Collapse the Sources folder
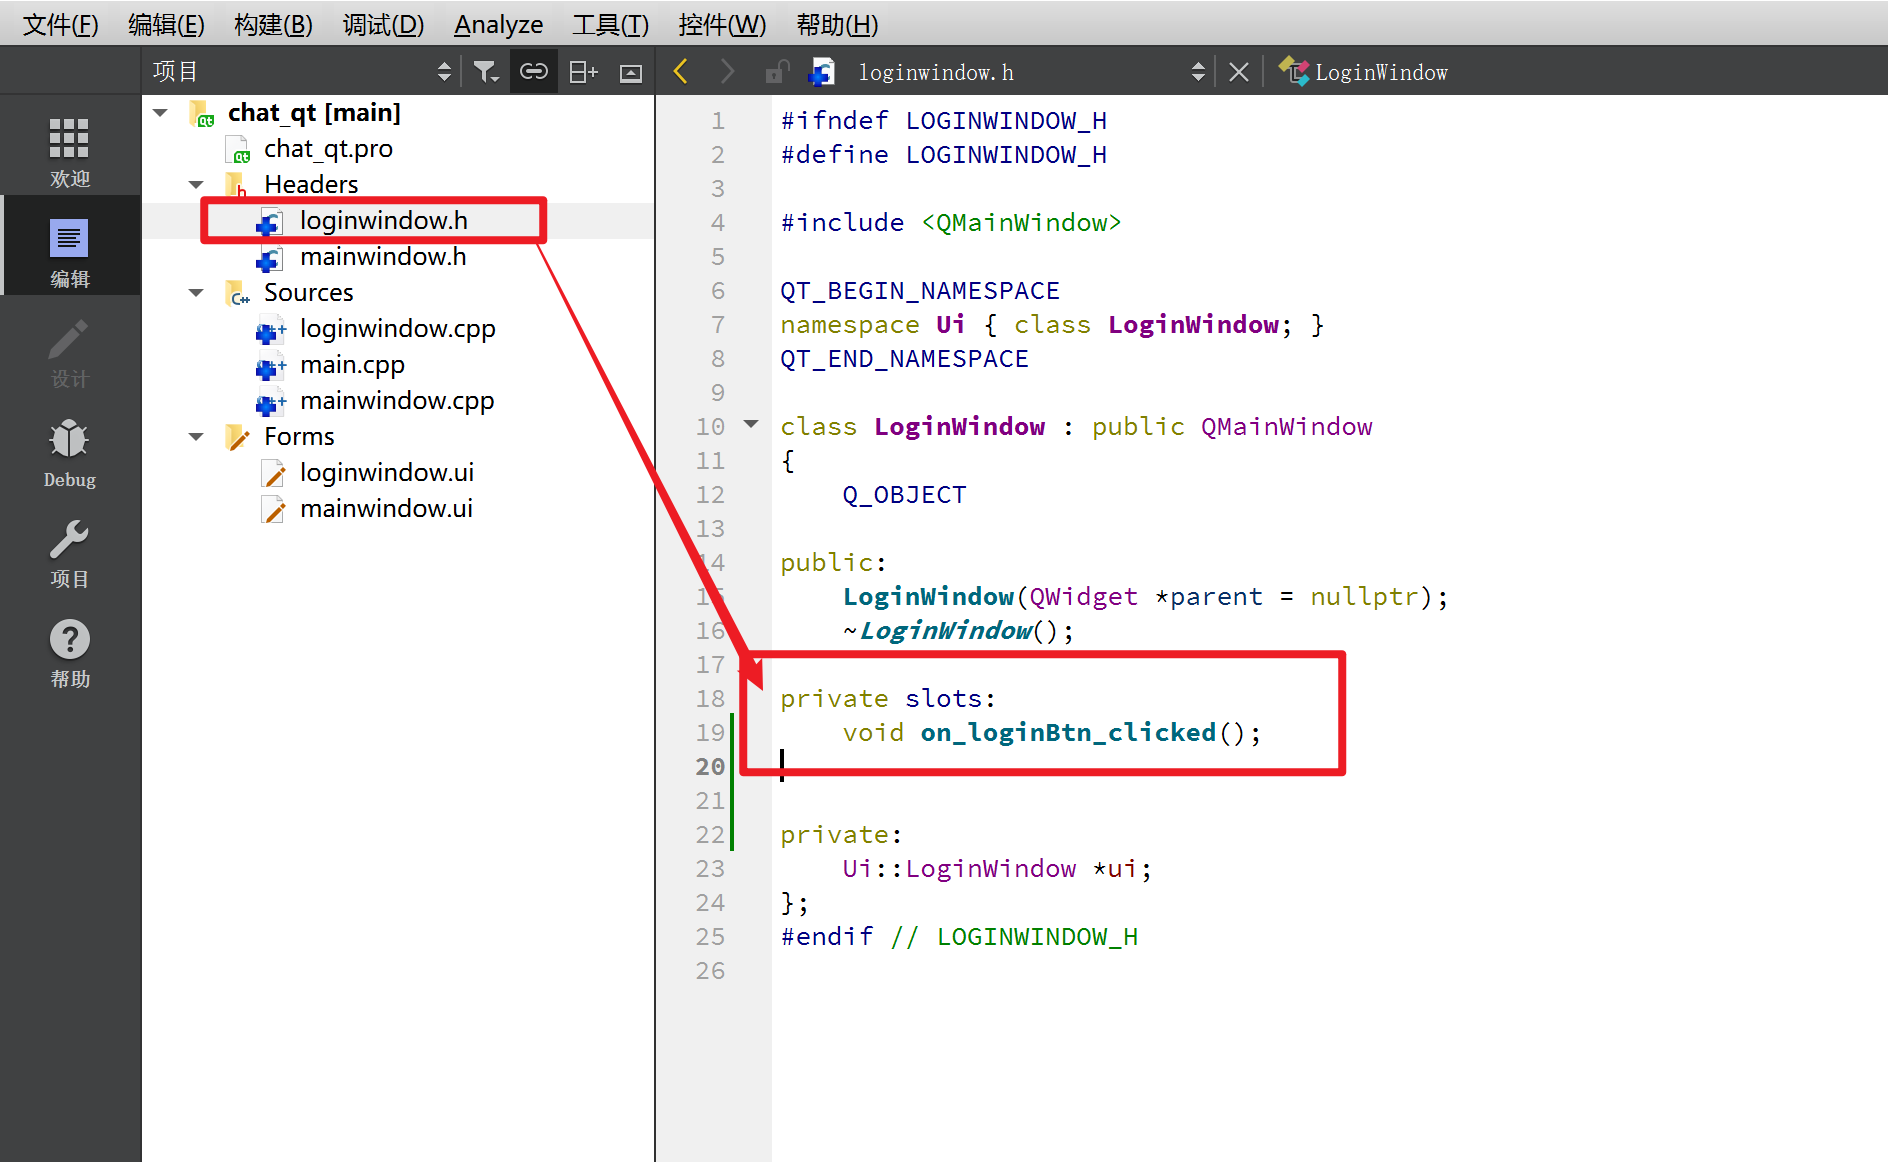1888x1162 pixels. [x=196, y=293]
